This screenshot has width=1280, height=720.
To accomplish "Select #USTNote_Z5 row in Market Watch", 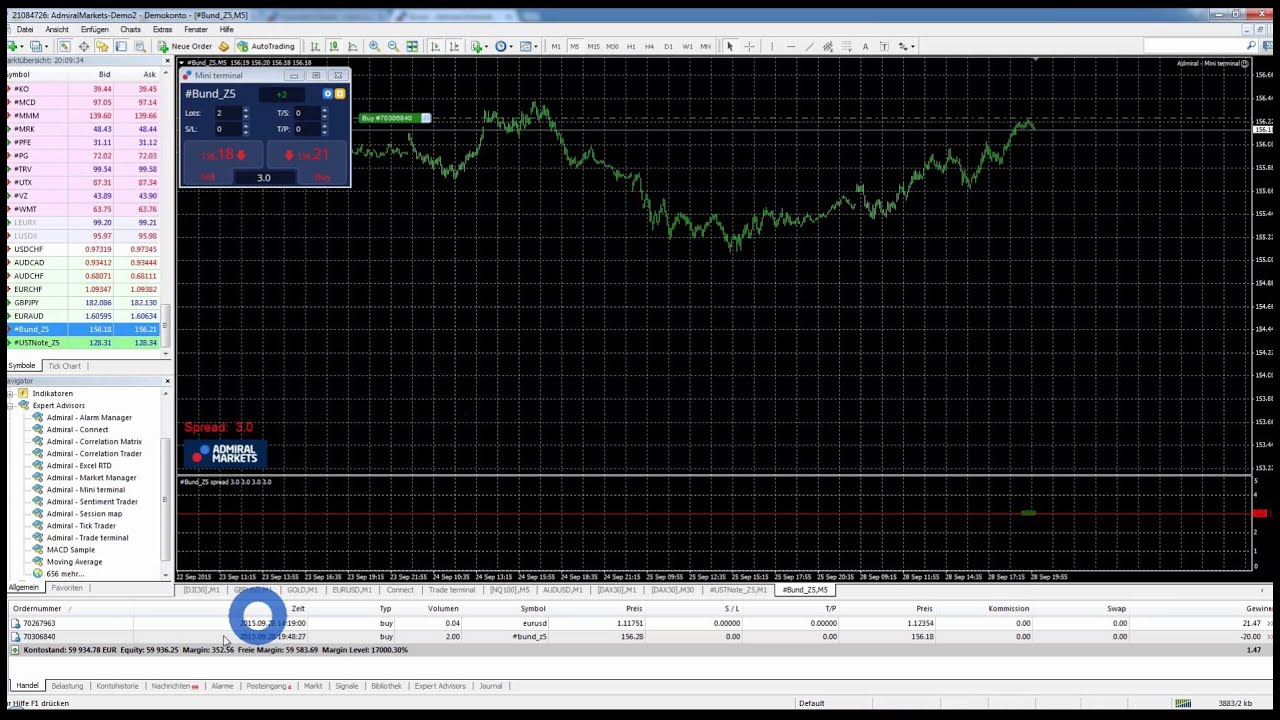I will click(84, 343).
